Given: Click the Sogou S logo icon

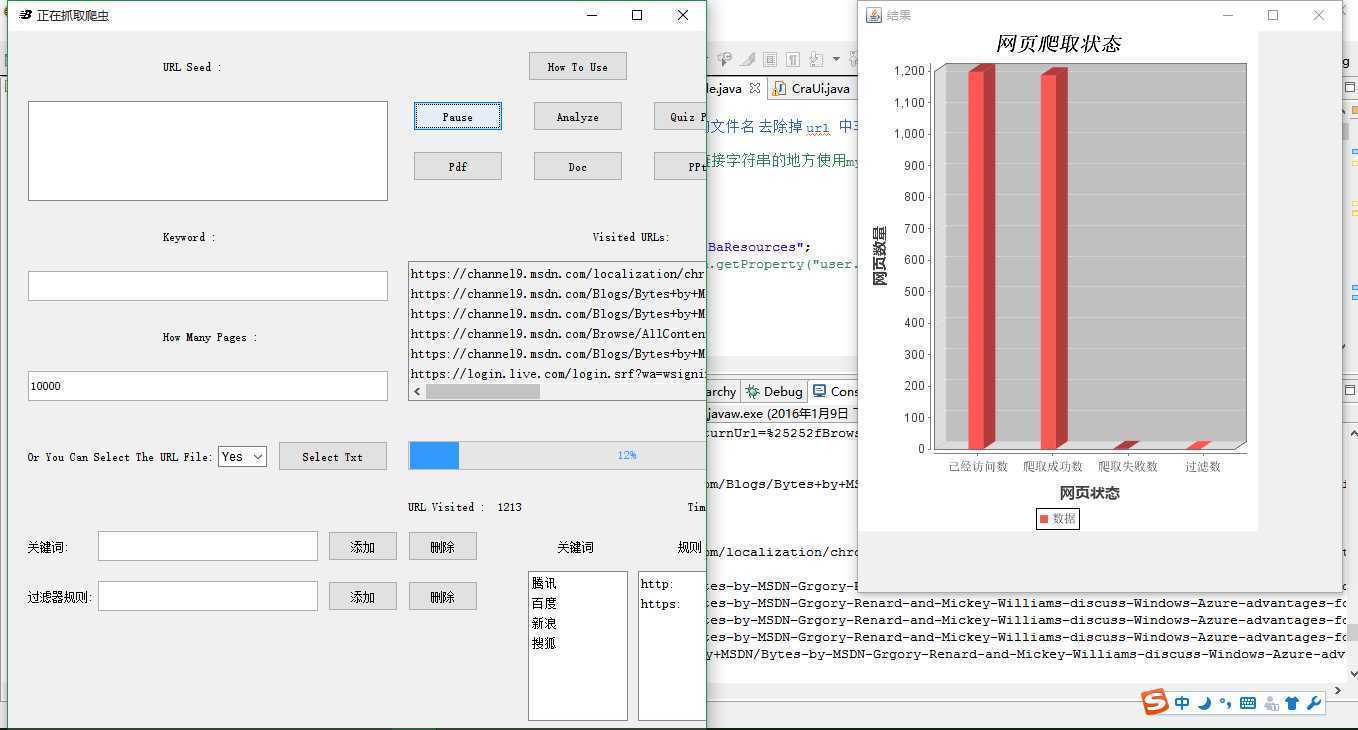Looking at the screenshot, I should point(1155,702).
